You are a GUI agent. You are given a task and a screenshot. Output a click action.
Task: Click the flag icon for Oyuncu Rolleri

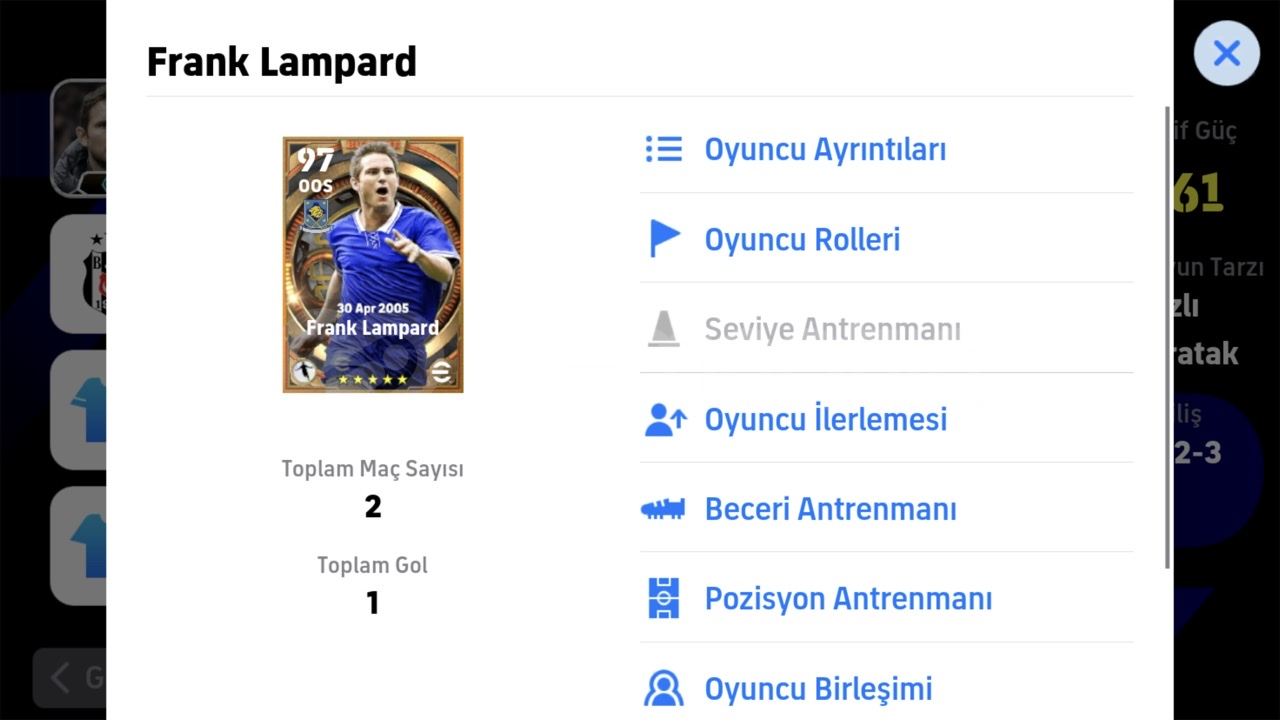point(664,240)
